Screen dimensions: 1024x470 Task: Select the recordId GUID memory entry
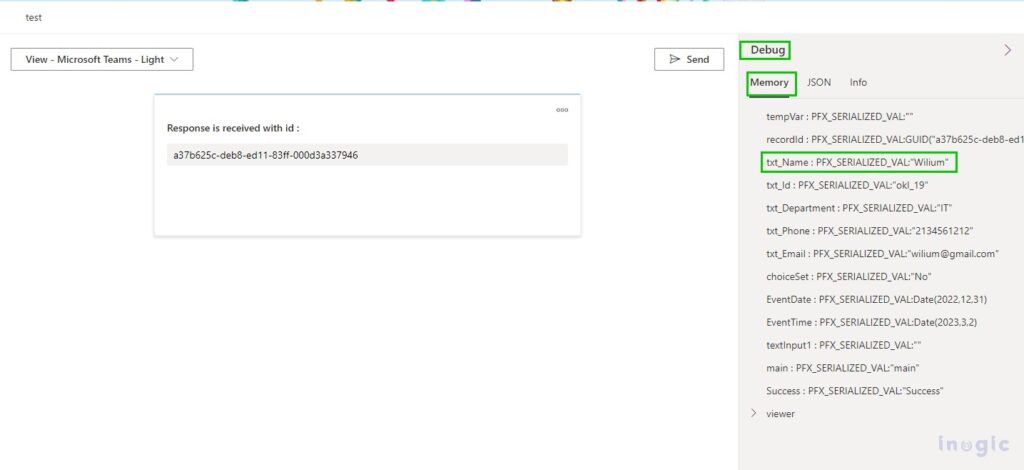[x=895, y=139]
